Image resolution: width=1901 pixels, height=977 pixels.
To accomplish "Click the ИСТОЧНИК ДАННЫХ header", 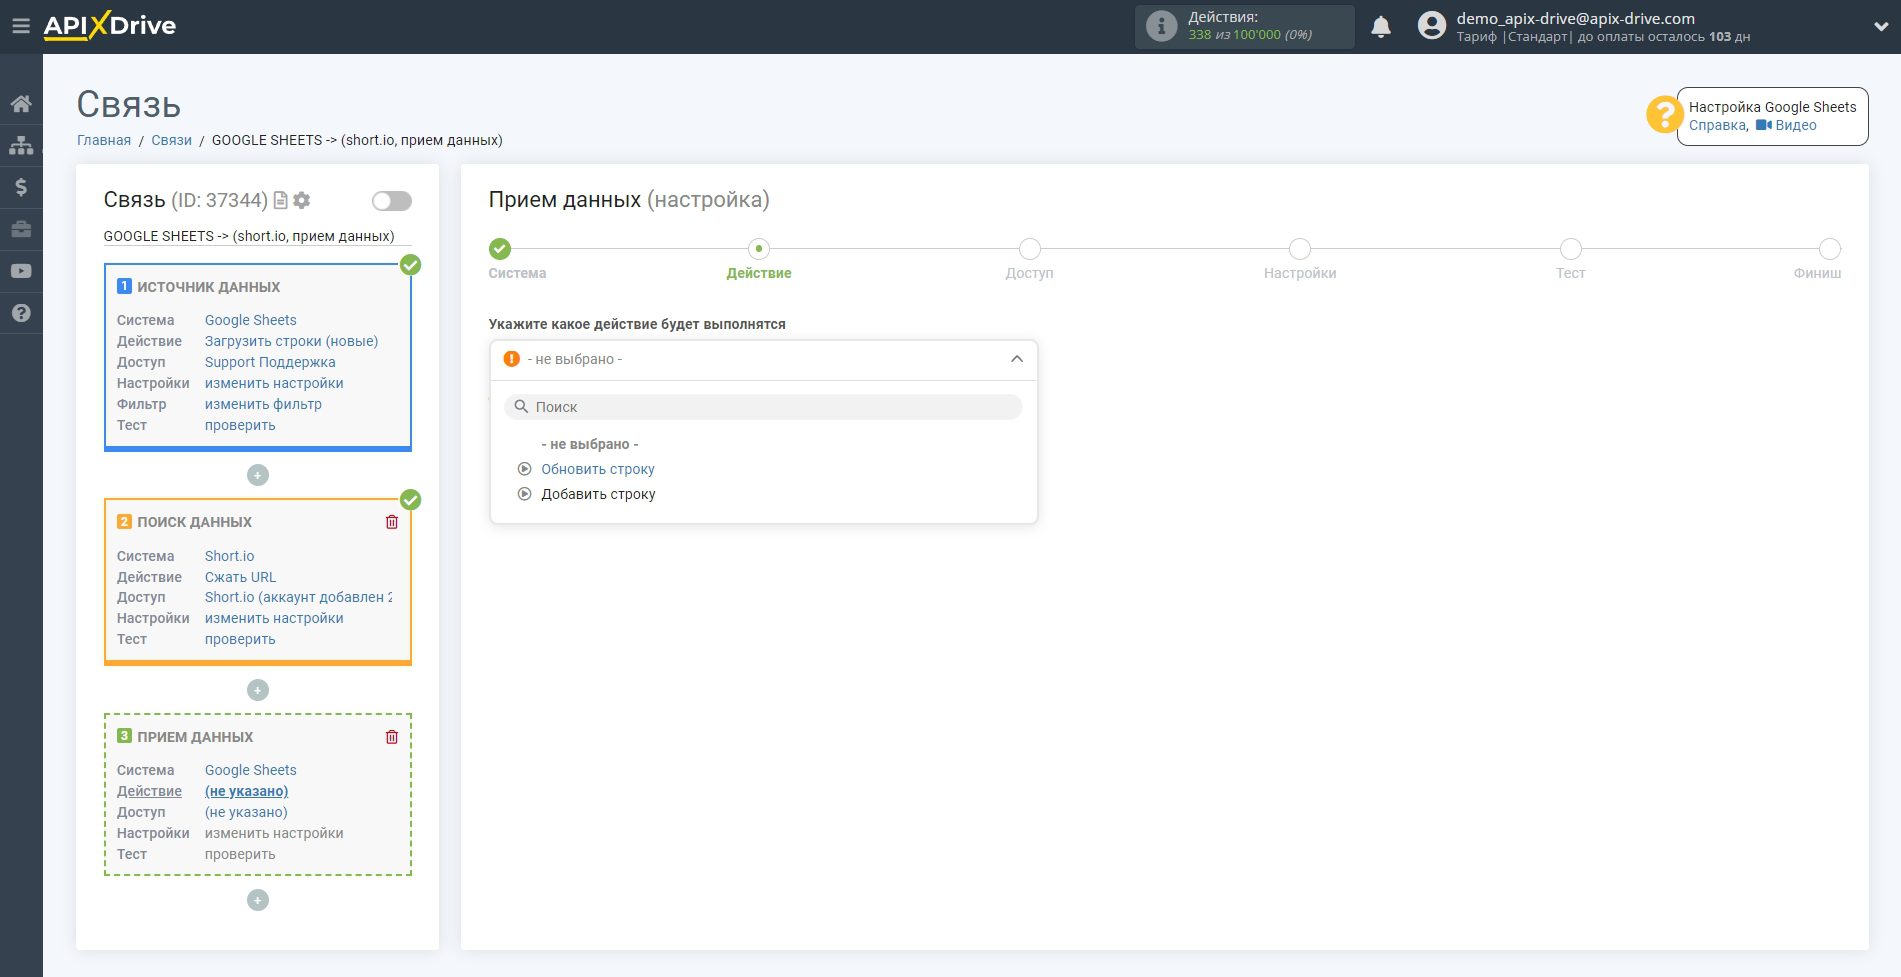I will click(x=208, y=287).
